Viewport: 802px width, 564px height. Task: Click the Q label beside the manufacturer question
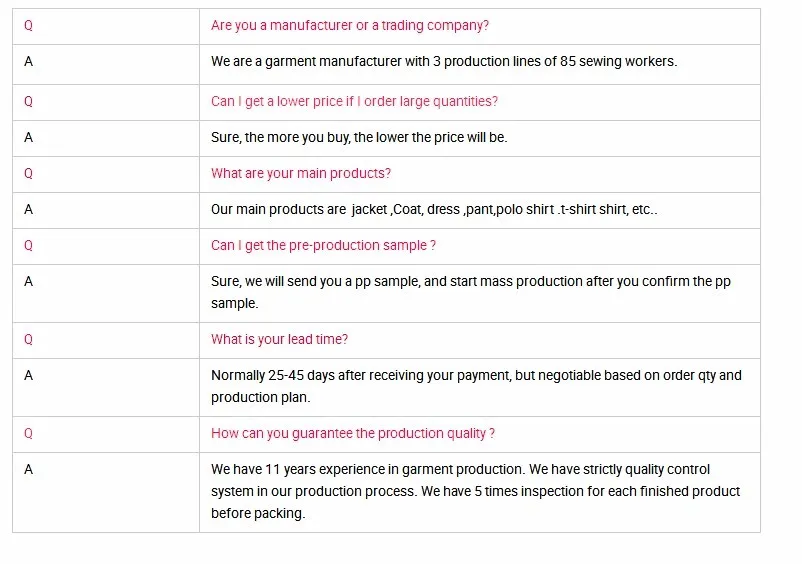[28, 25]
